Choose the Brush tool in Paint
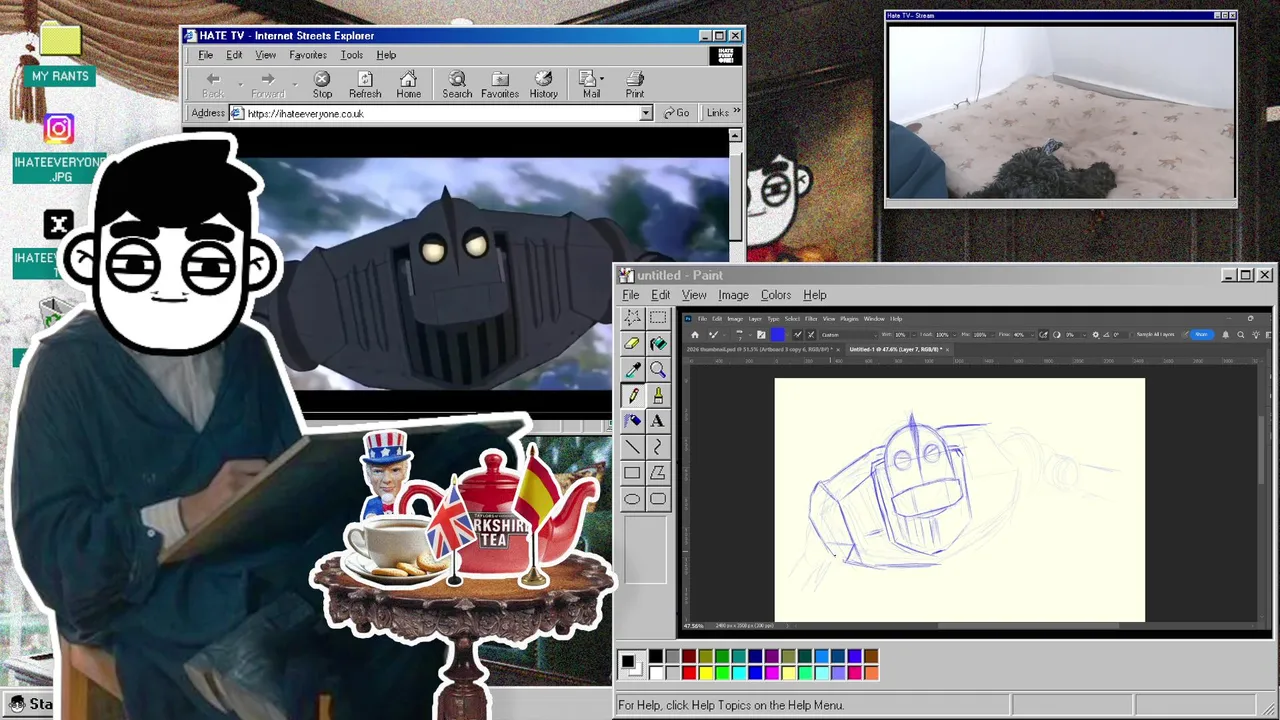Image resolution: width=1280 pixels, height=720 pixels. point(658,396)
